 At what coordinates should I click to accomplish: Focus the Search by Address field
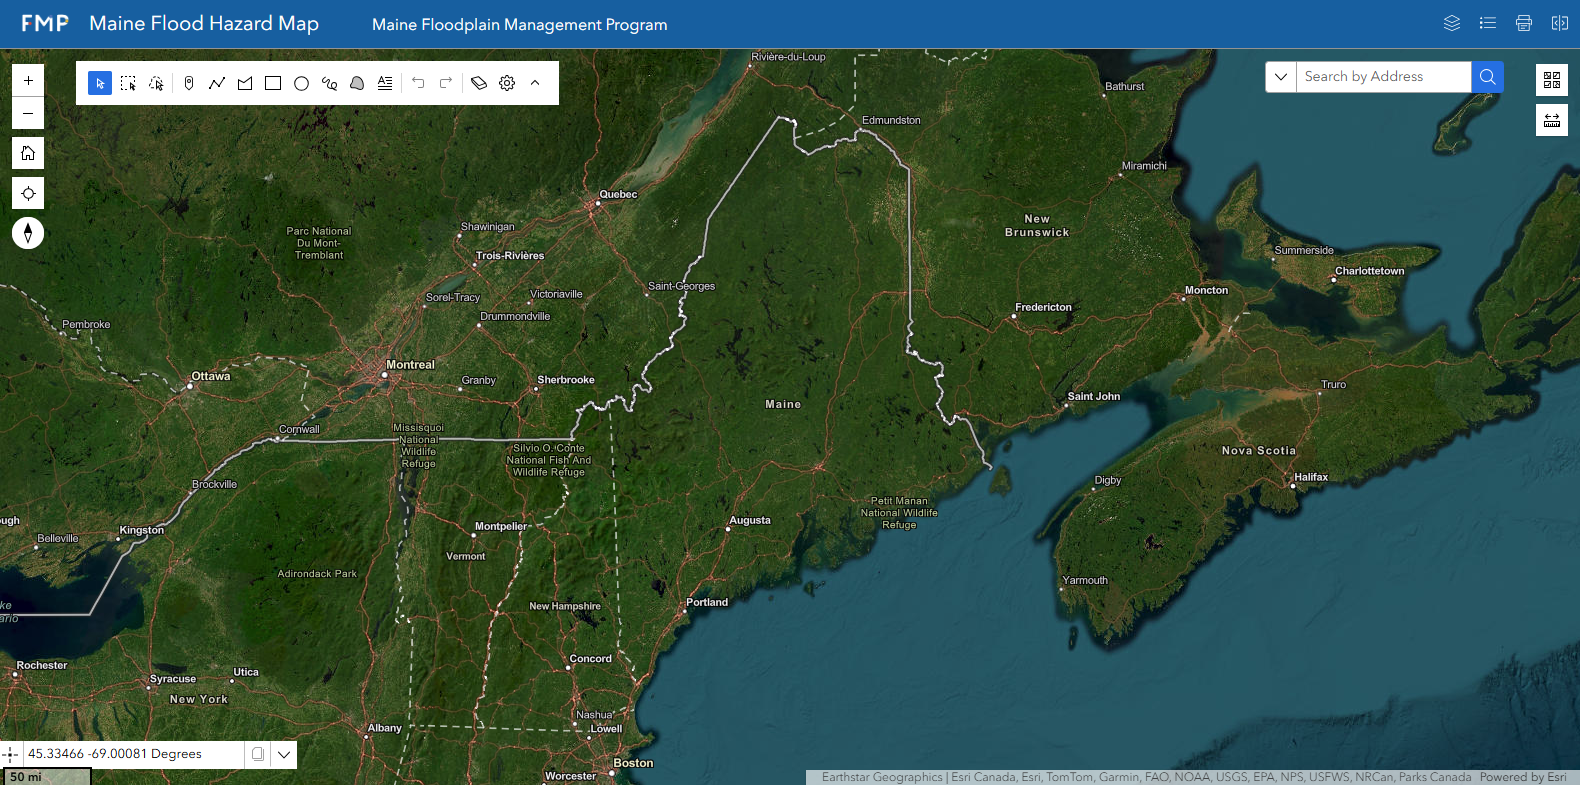[x=1384, y=77]
